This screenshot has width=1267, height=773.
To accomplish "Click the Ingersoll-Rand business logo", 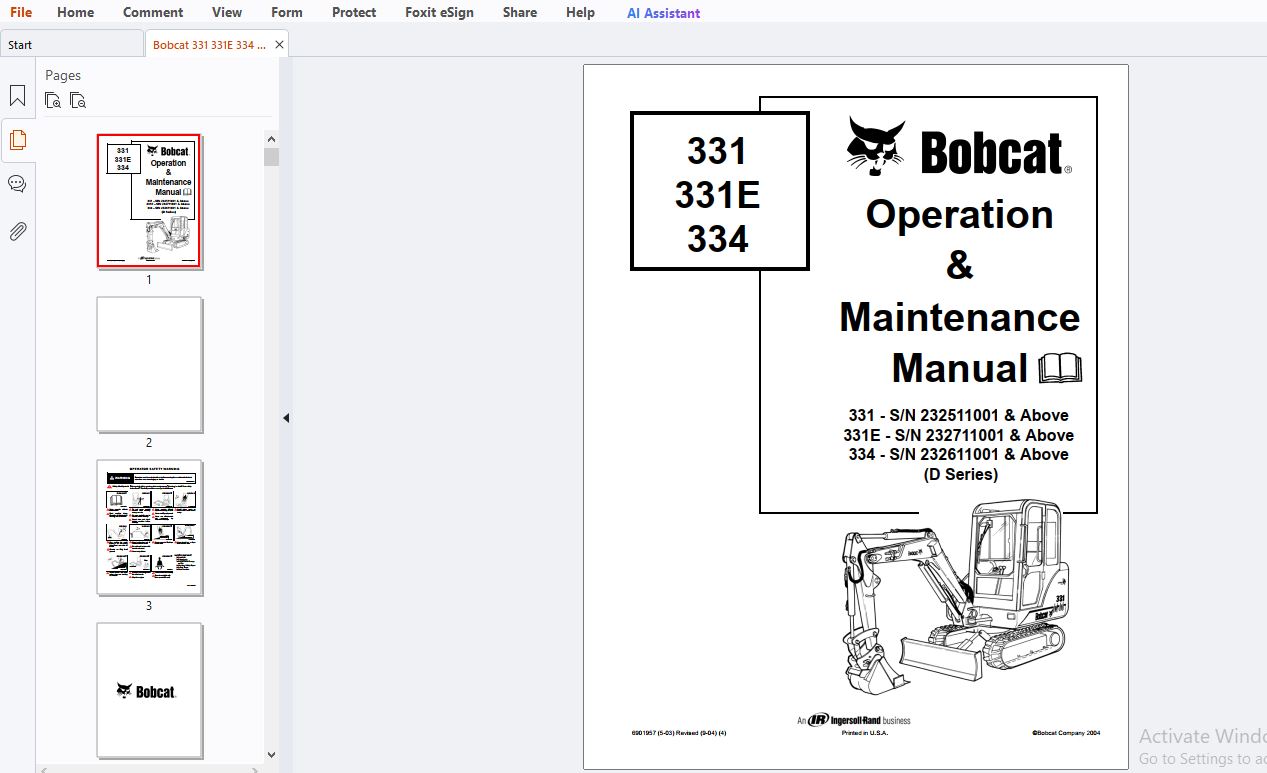I will coord(853,719).
